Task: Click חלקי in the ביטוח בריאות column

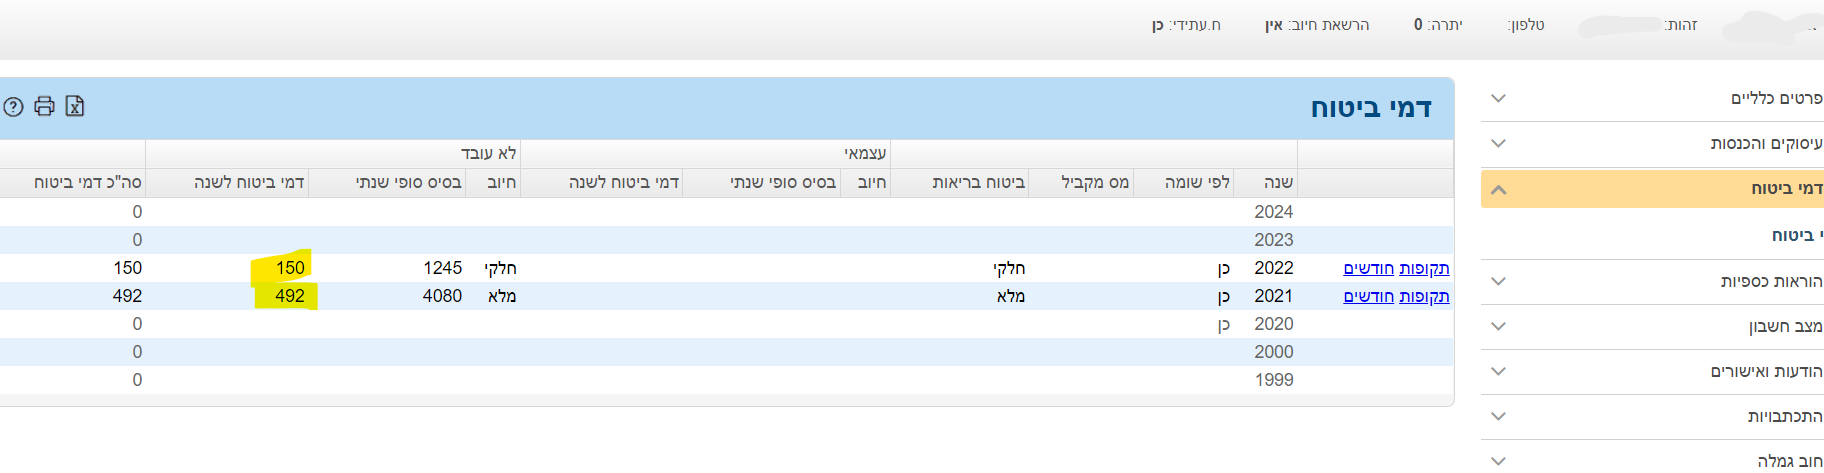Action: 1009,268
